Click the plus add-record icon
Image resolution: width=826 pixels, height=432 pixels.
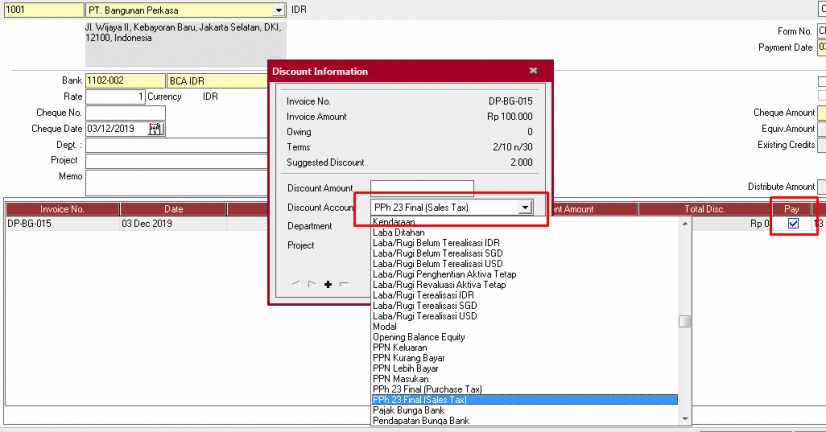tap(328, 285)
